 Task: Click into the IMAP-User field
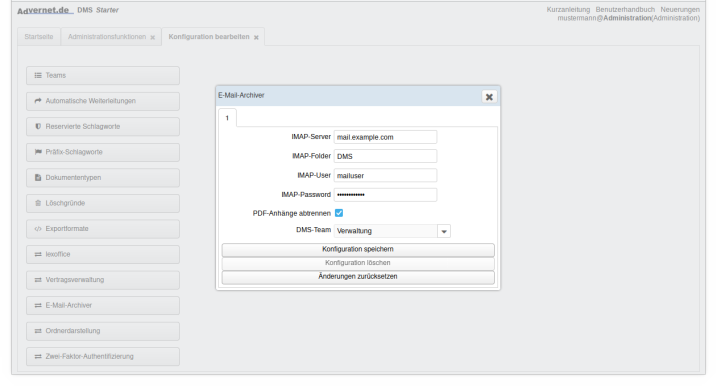tap(385, 175)
